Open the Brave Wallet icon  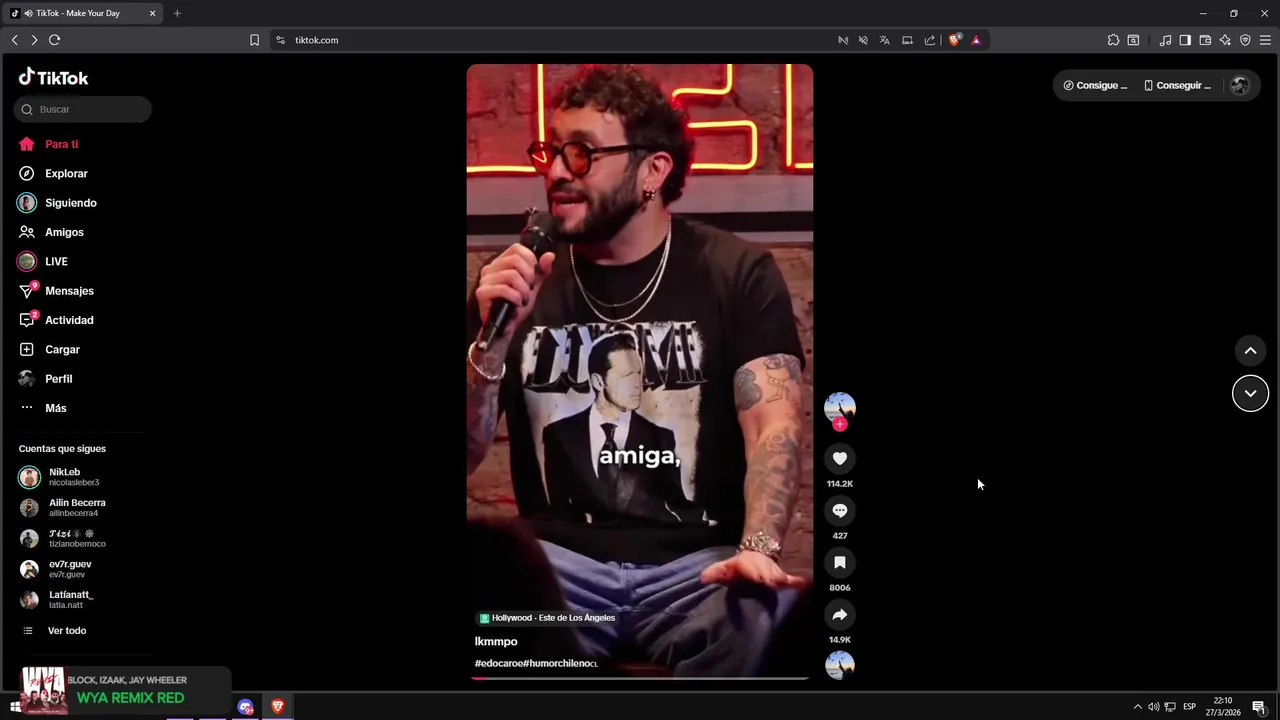(x=1205, y=40)
